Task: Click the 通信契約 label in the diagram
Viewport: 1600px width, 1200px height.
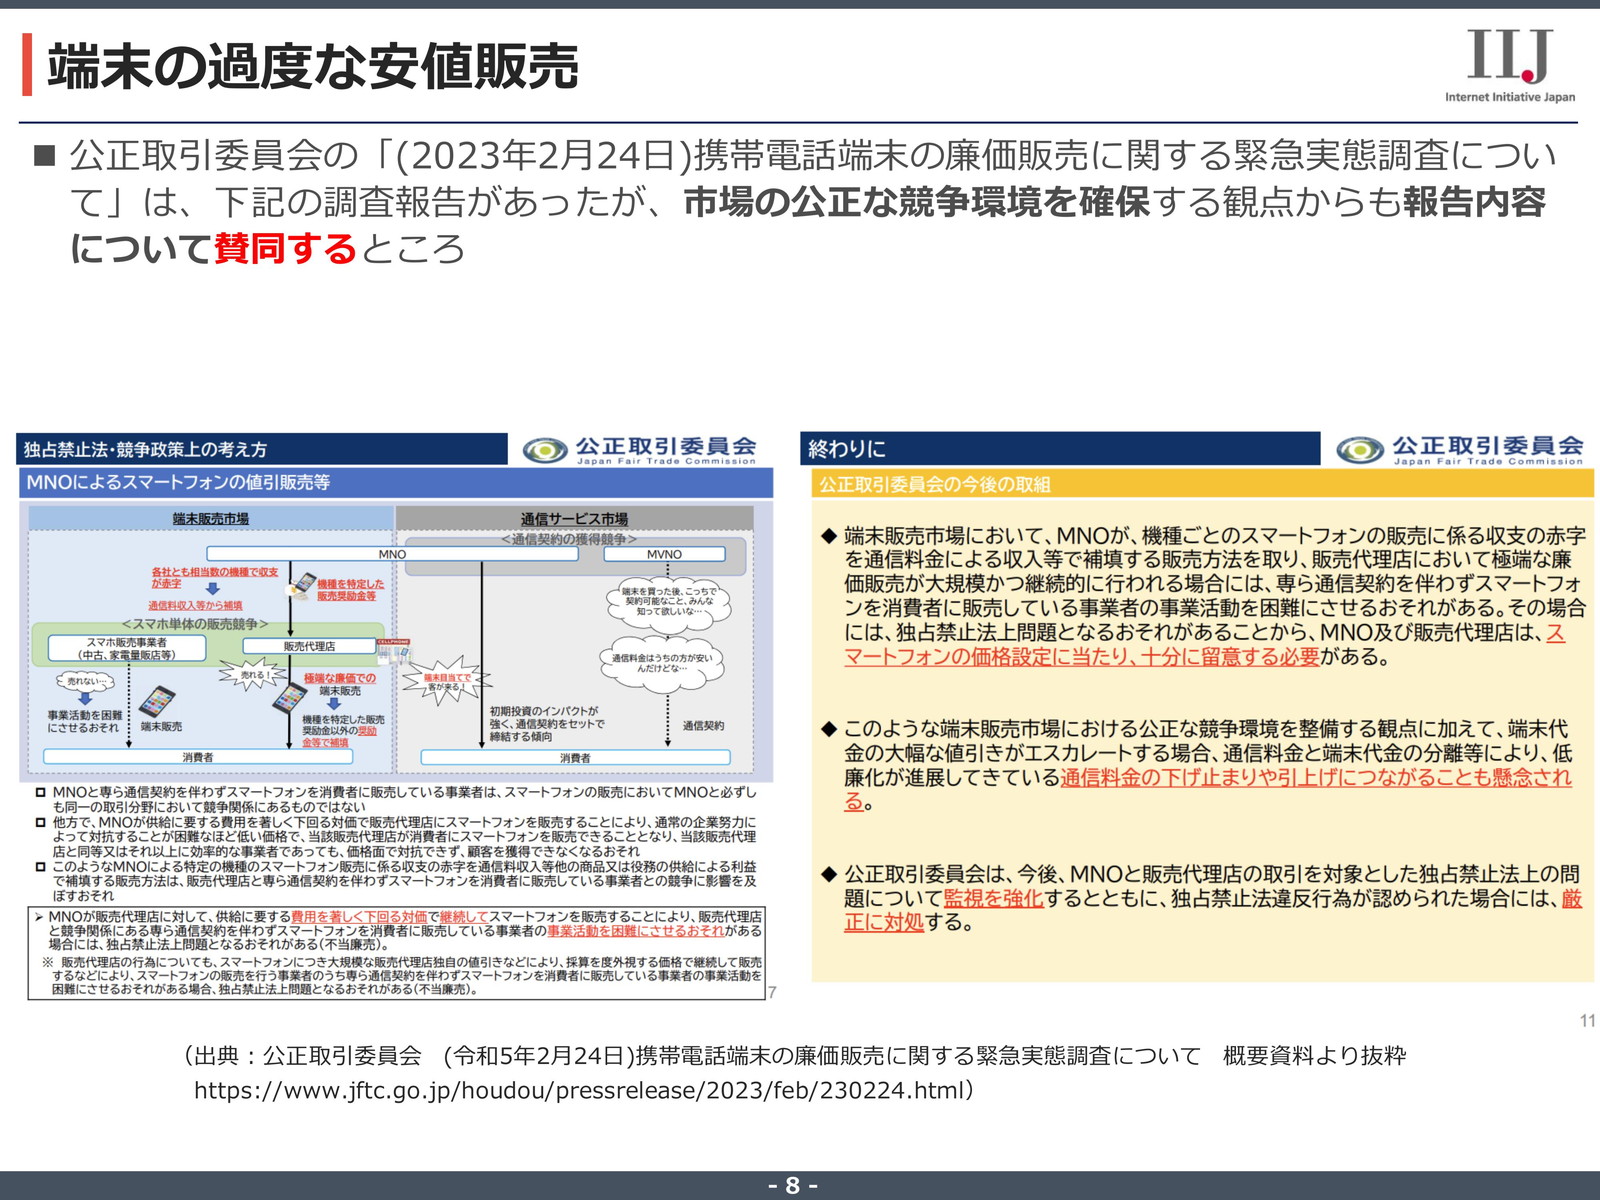Action: pyautogui.click(x=703, y=725)
